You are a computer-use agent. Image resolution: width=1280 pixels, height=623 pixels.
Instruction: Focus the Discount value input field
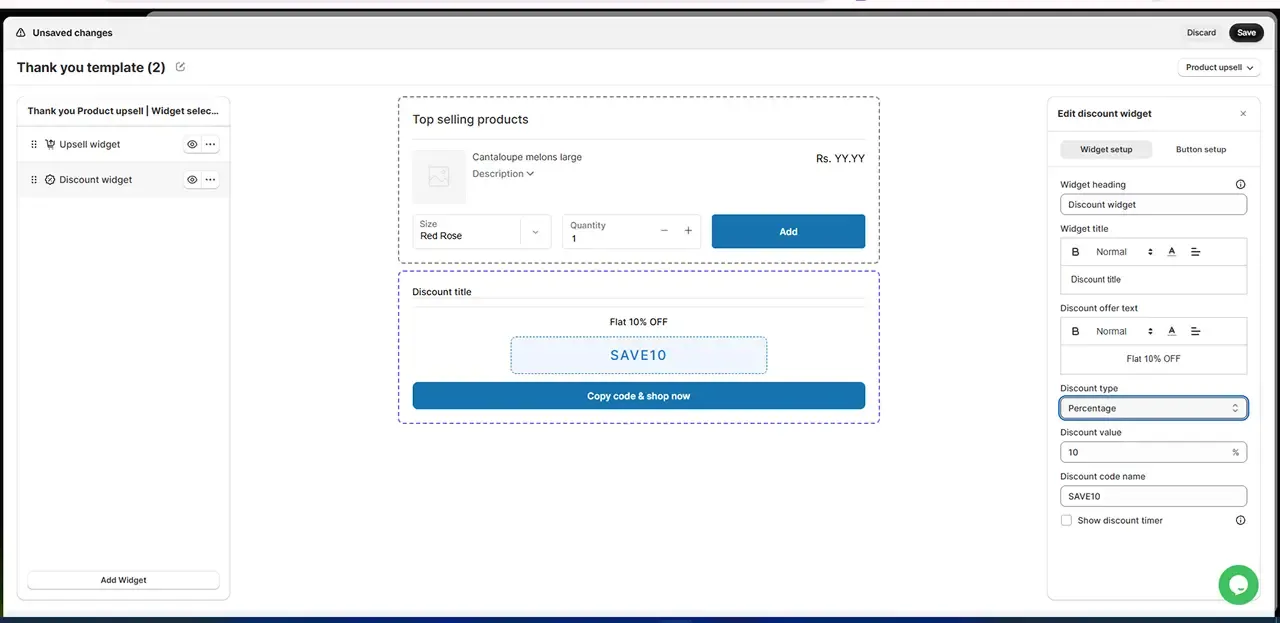click(1153, 453)
